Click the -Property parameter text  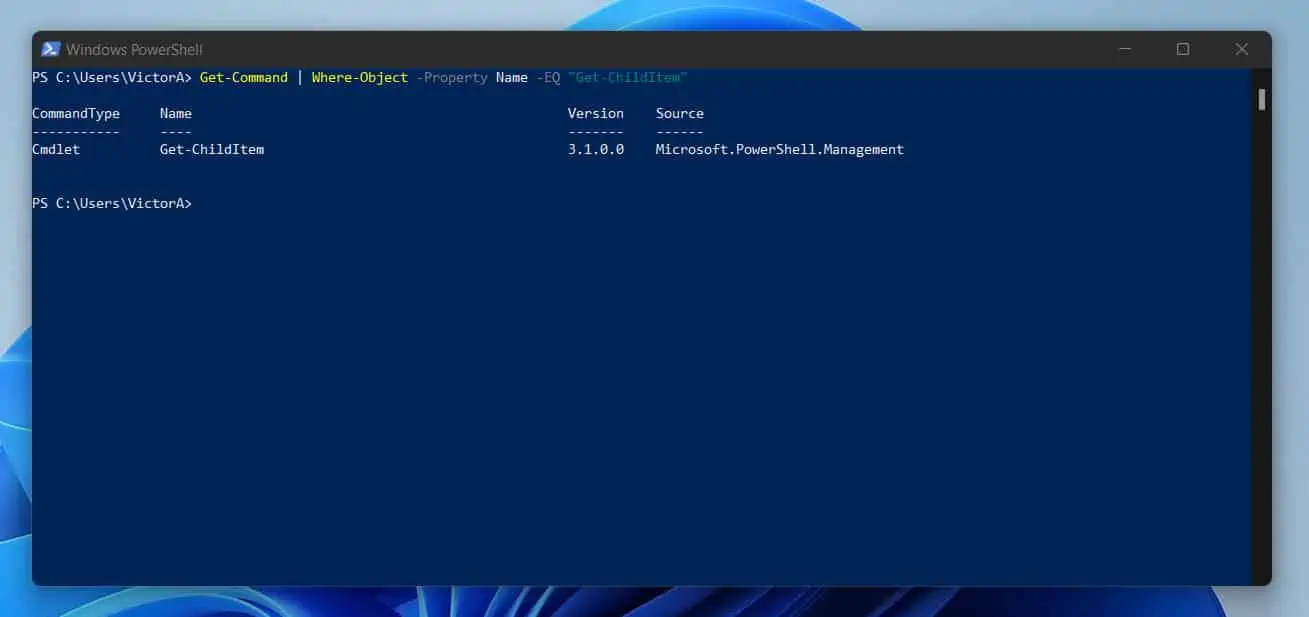coord(451,77)
